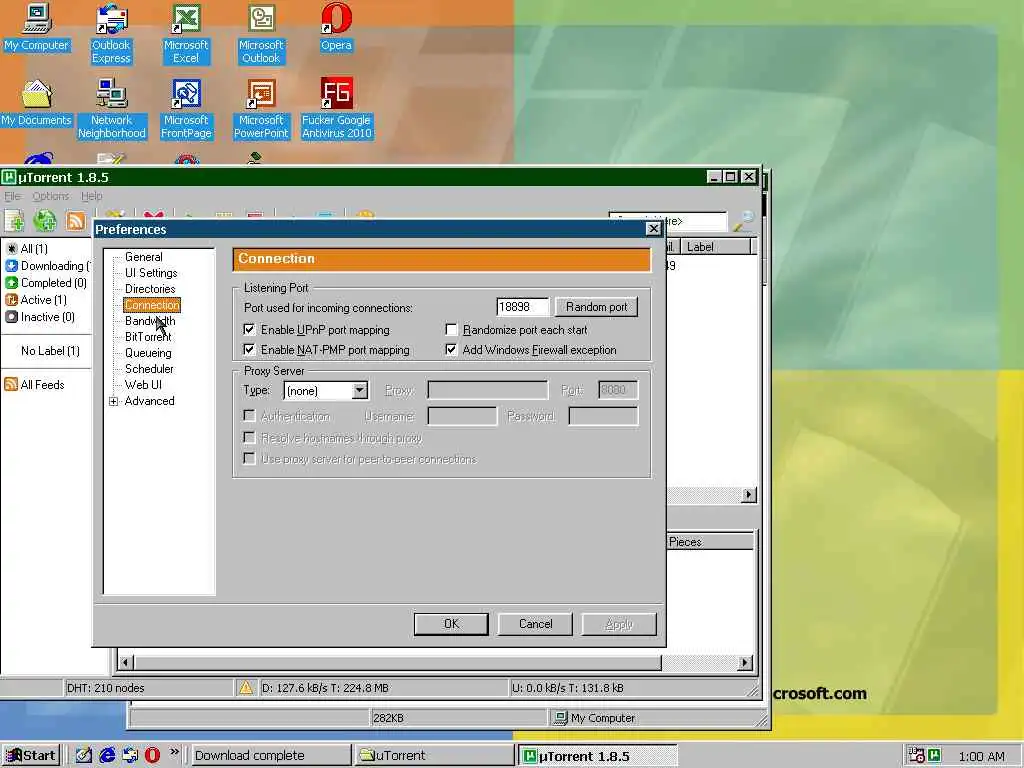
Task: Click the search magnifier icon in µTorrent
Action: (743, 221)
